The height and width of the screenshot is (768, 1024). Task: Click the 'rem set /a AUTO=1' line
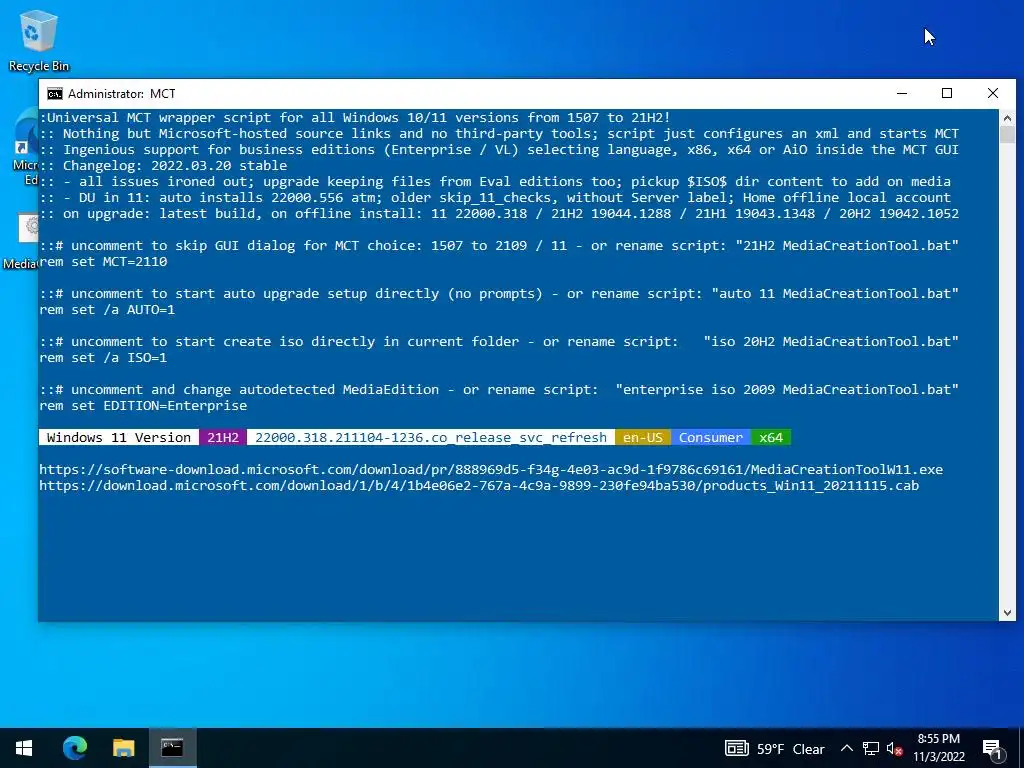pyautogui.click(x=107, y=310)
